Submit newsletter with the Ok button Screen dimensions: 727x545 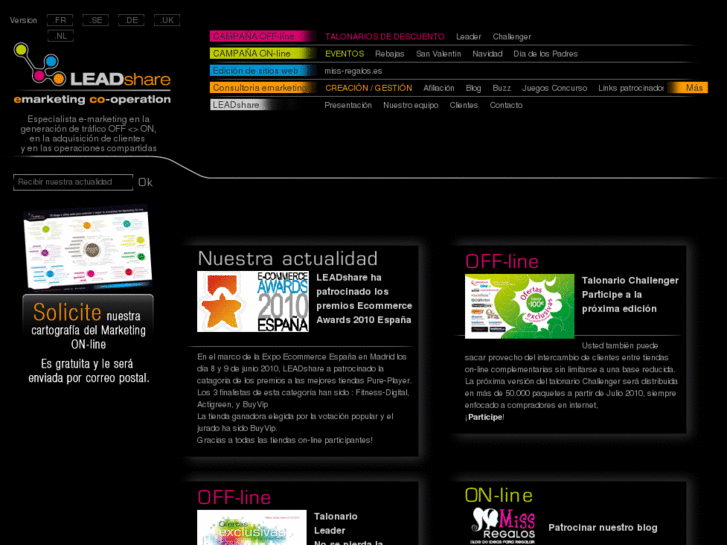click(145, 182)
